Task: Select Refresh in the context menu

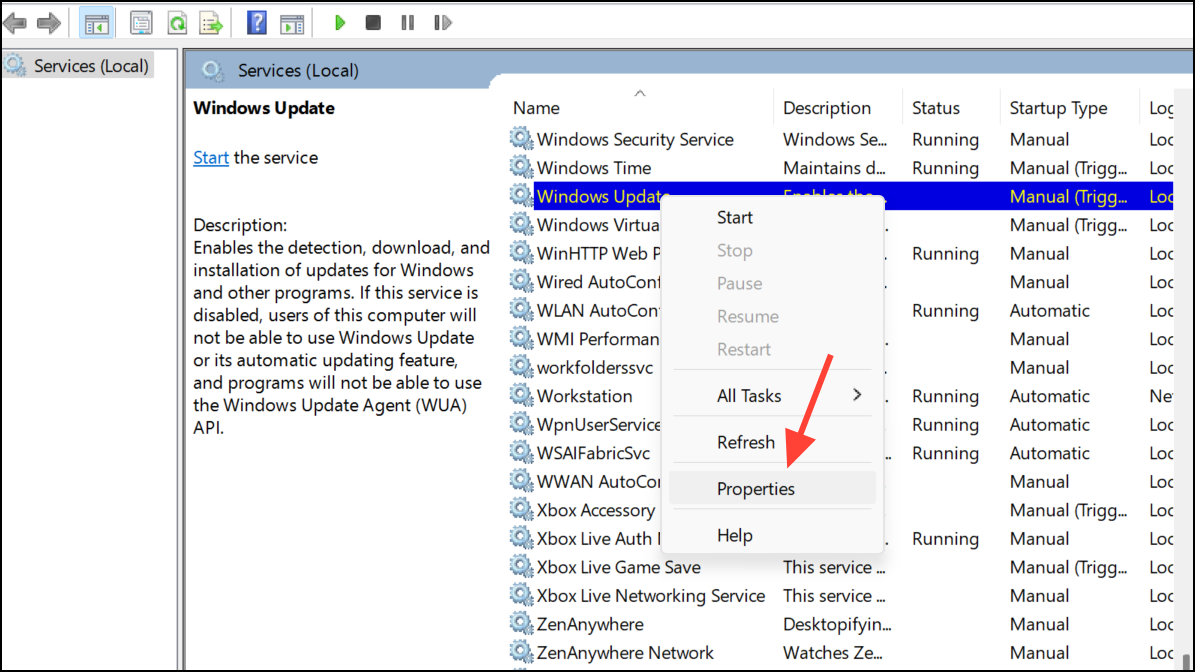Action: (746, 442)
